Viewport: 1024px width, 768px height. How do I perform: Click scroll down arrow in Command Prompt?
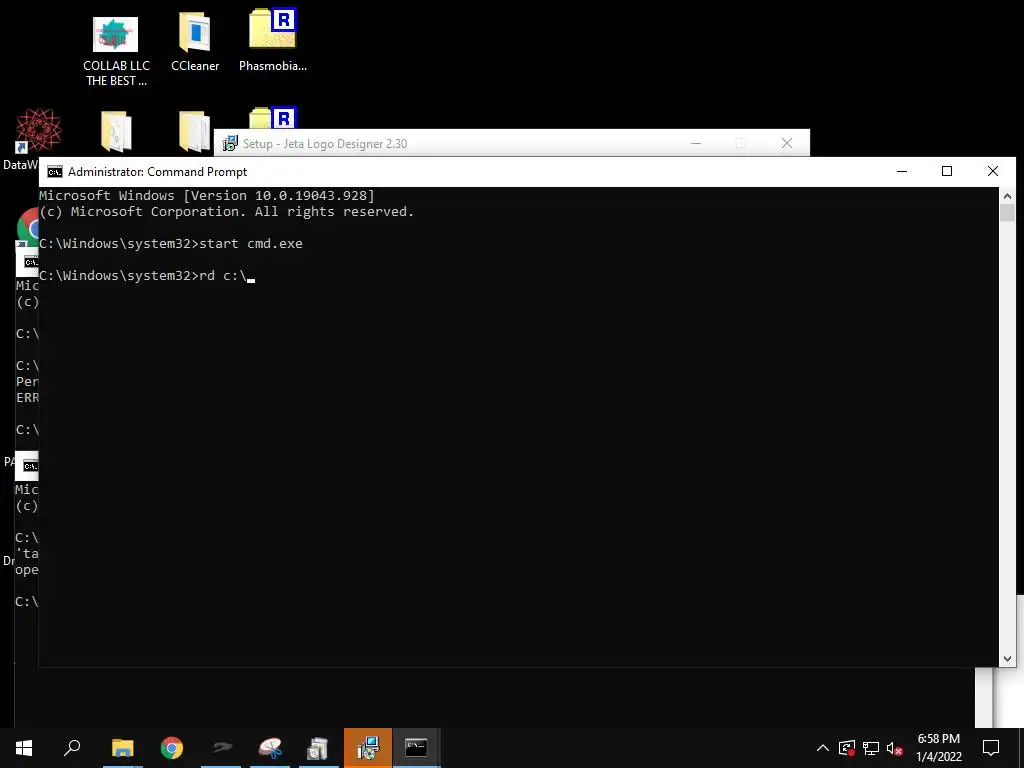tap(1007, 659)
